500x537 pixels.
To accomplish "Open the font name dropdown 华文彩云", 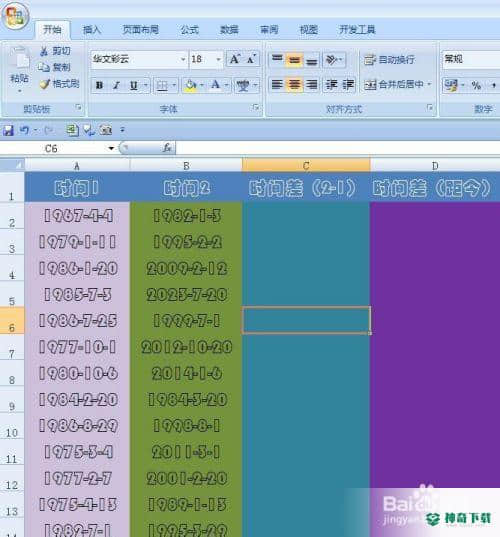I will pos(139,59).
